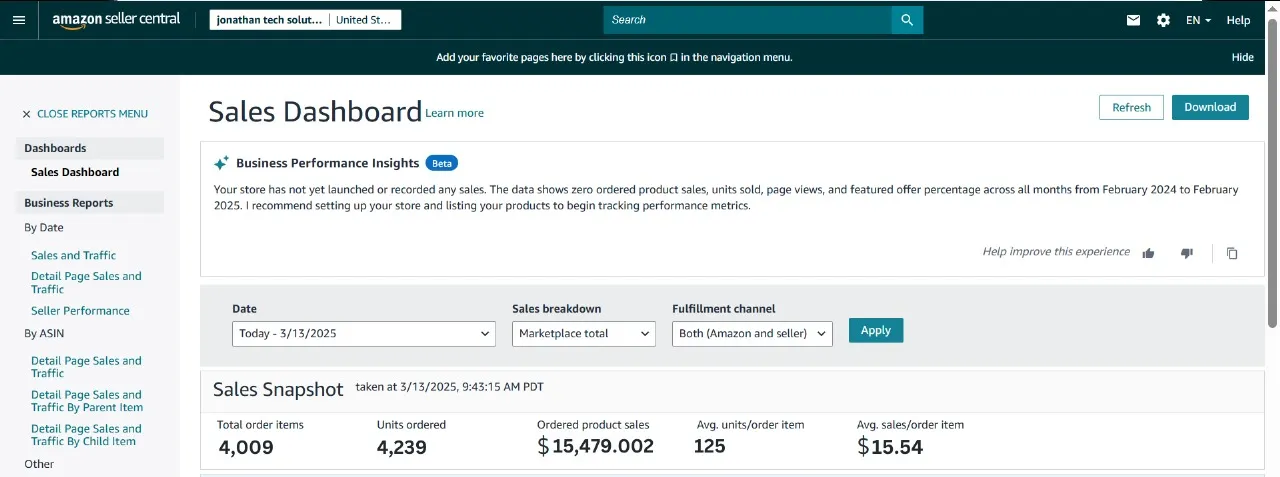Open the EN language dropdown
This screenshot has height=477, width=1280.
click(1198, 20)
